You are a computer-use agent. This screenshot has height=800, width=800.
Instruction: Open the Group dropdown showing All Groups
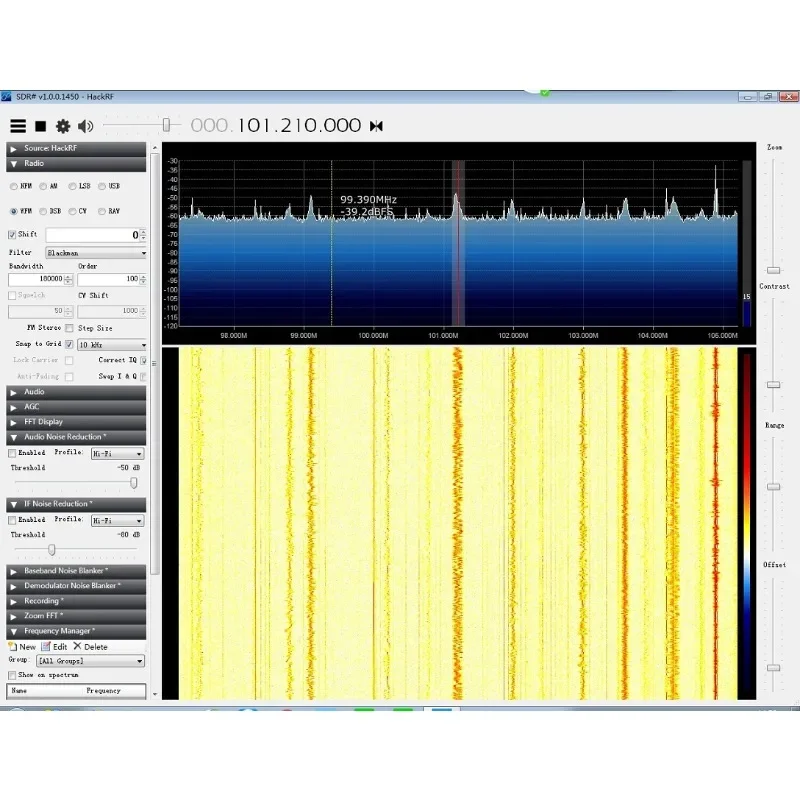click(90, 661)
